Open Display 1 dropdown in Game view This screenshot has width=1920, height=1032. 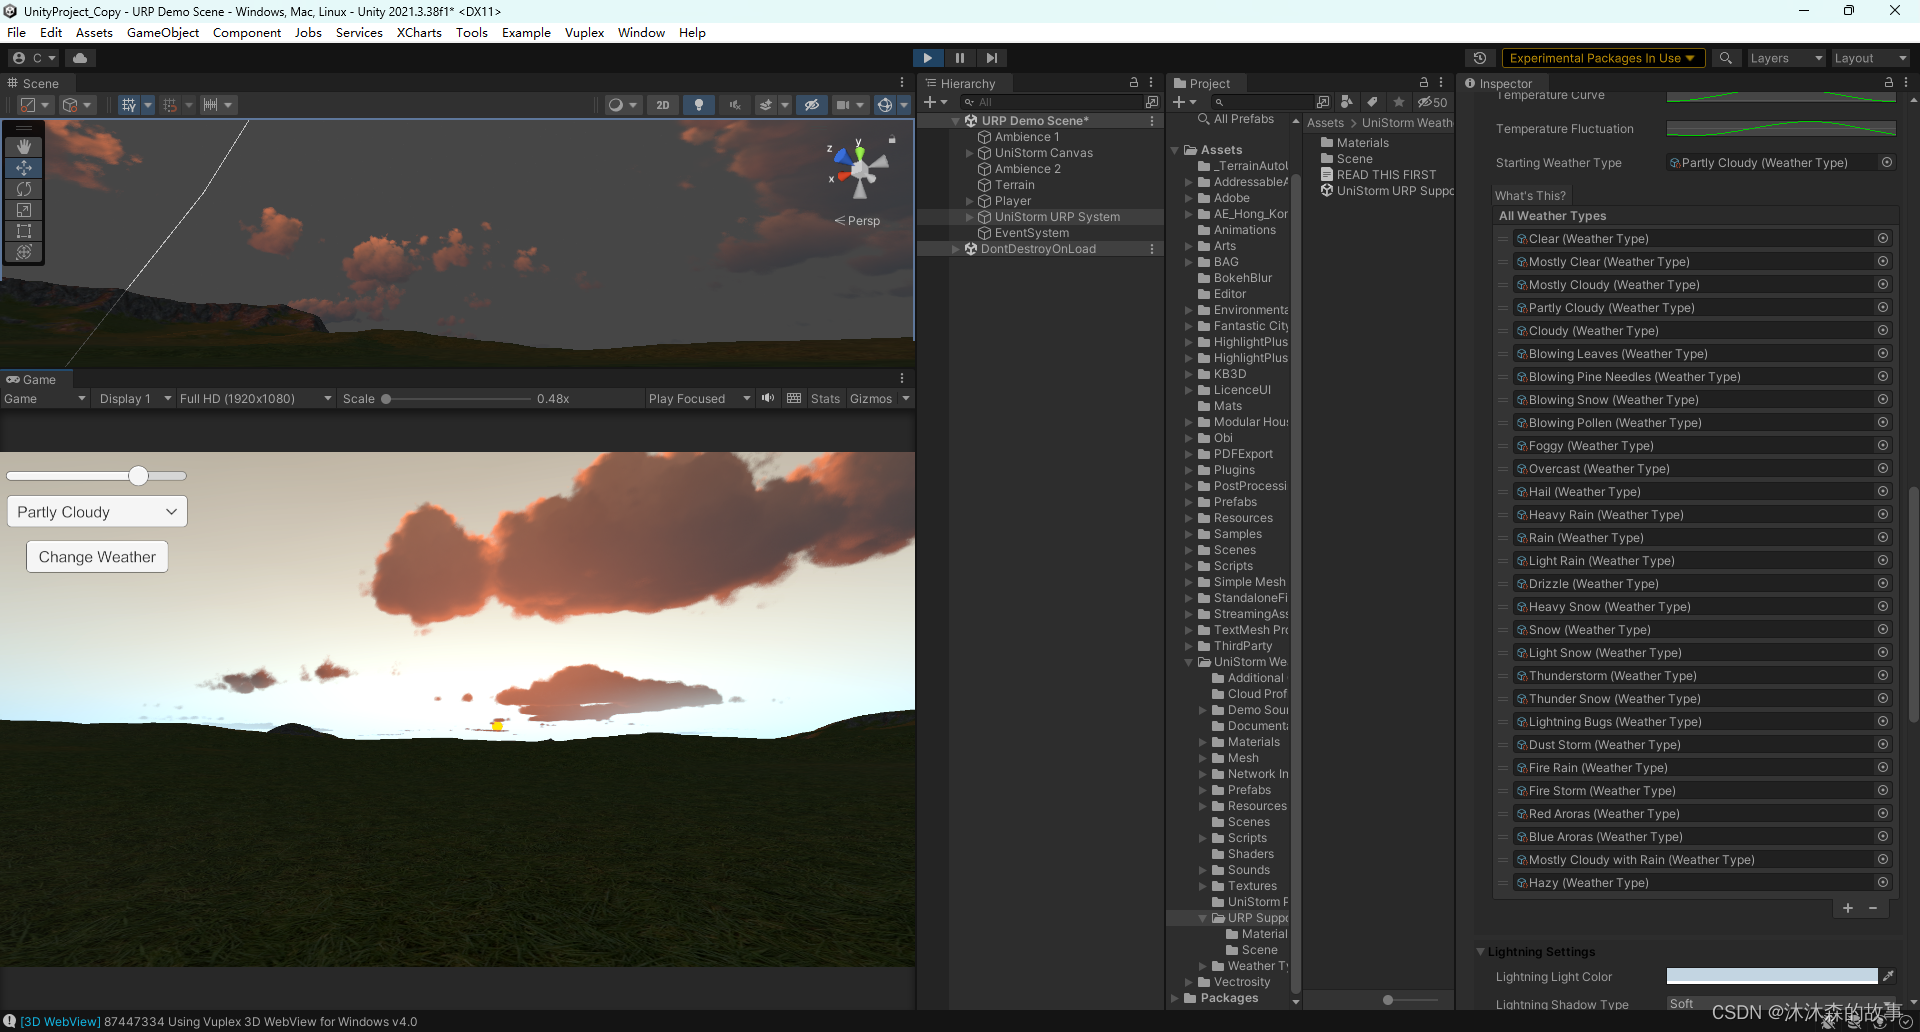135,399
